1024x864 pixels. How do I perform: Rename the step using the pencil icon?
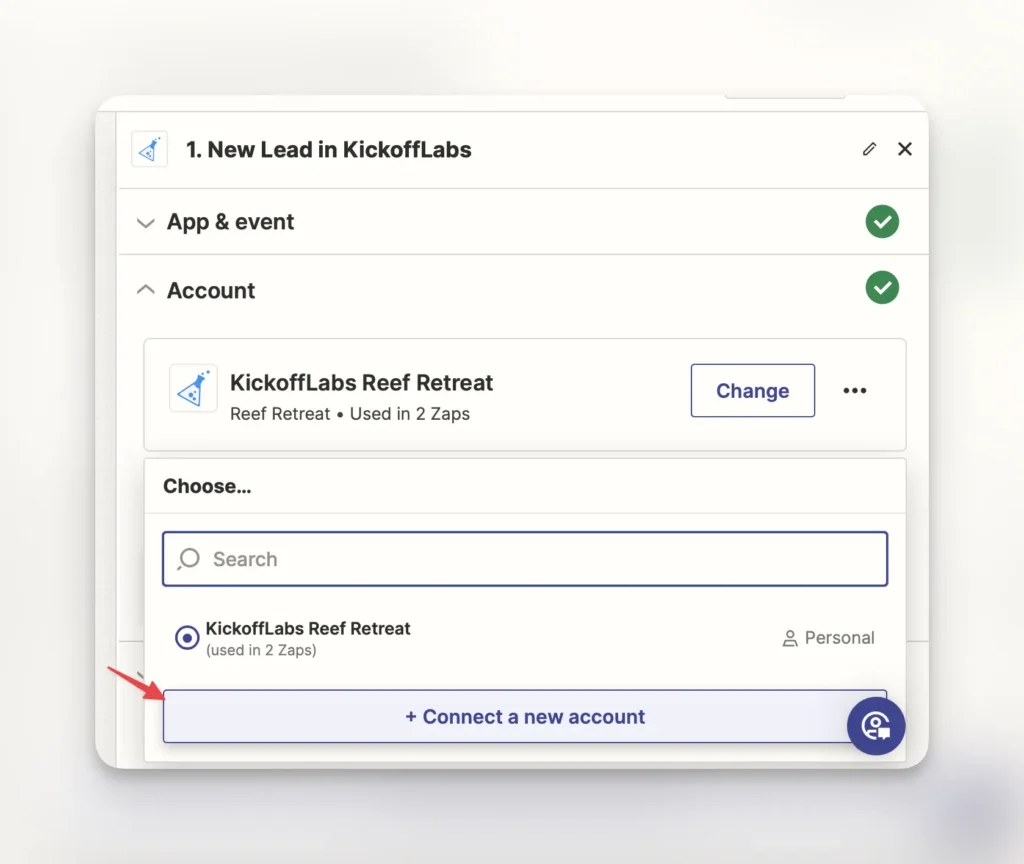869,150
